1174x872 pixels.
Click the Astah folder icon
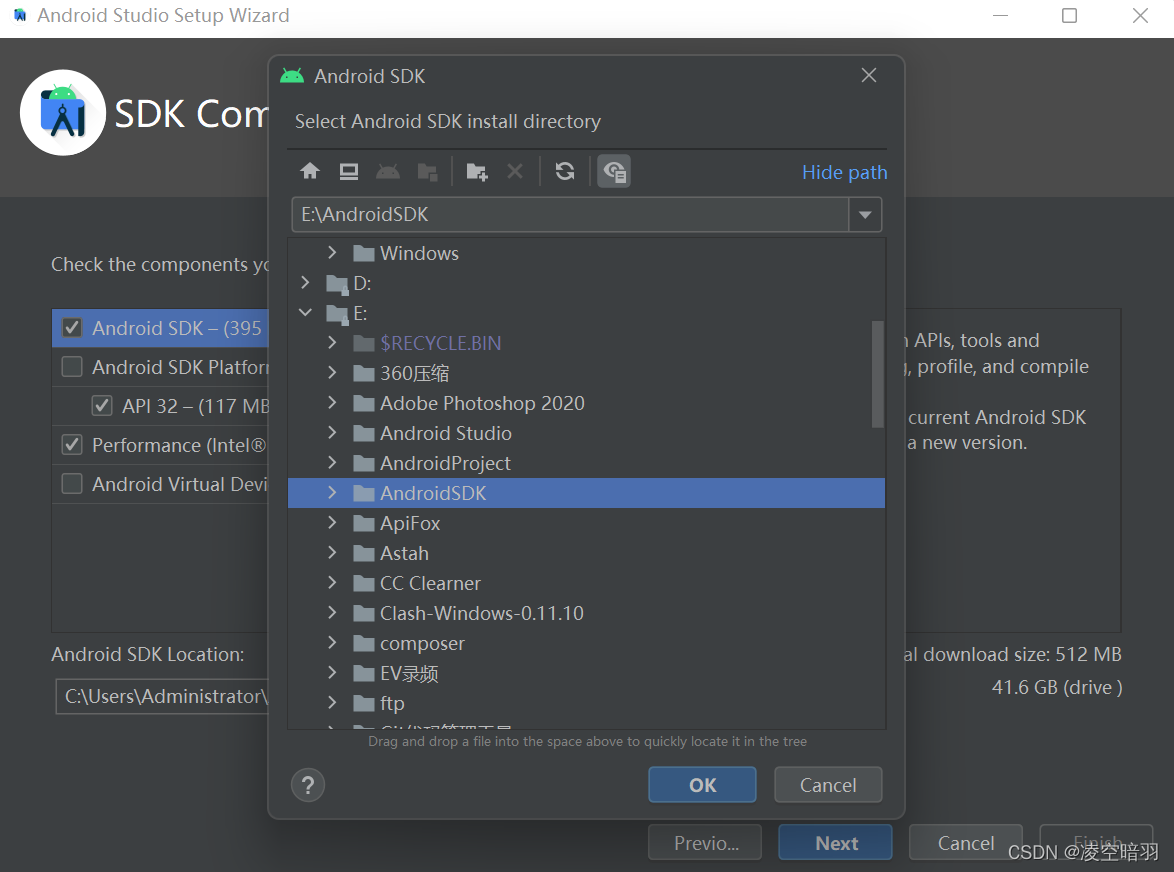click(x=364, y=553)
